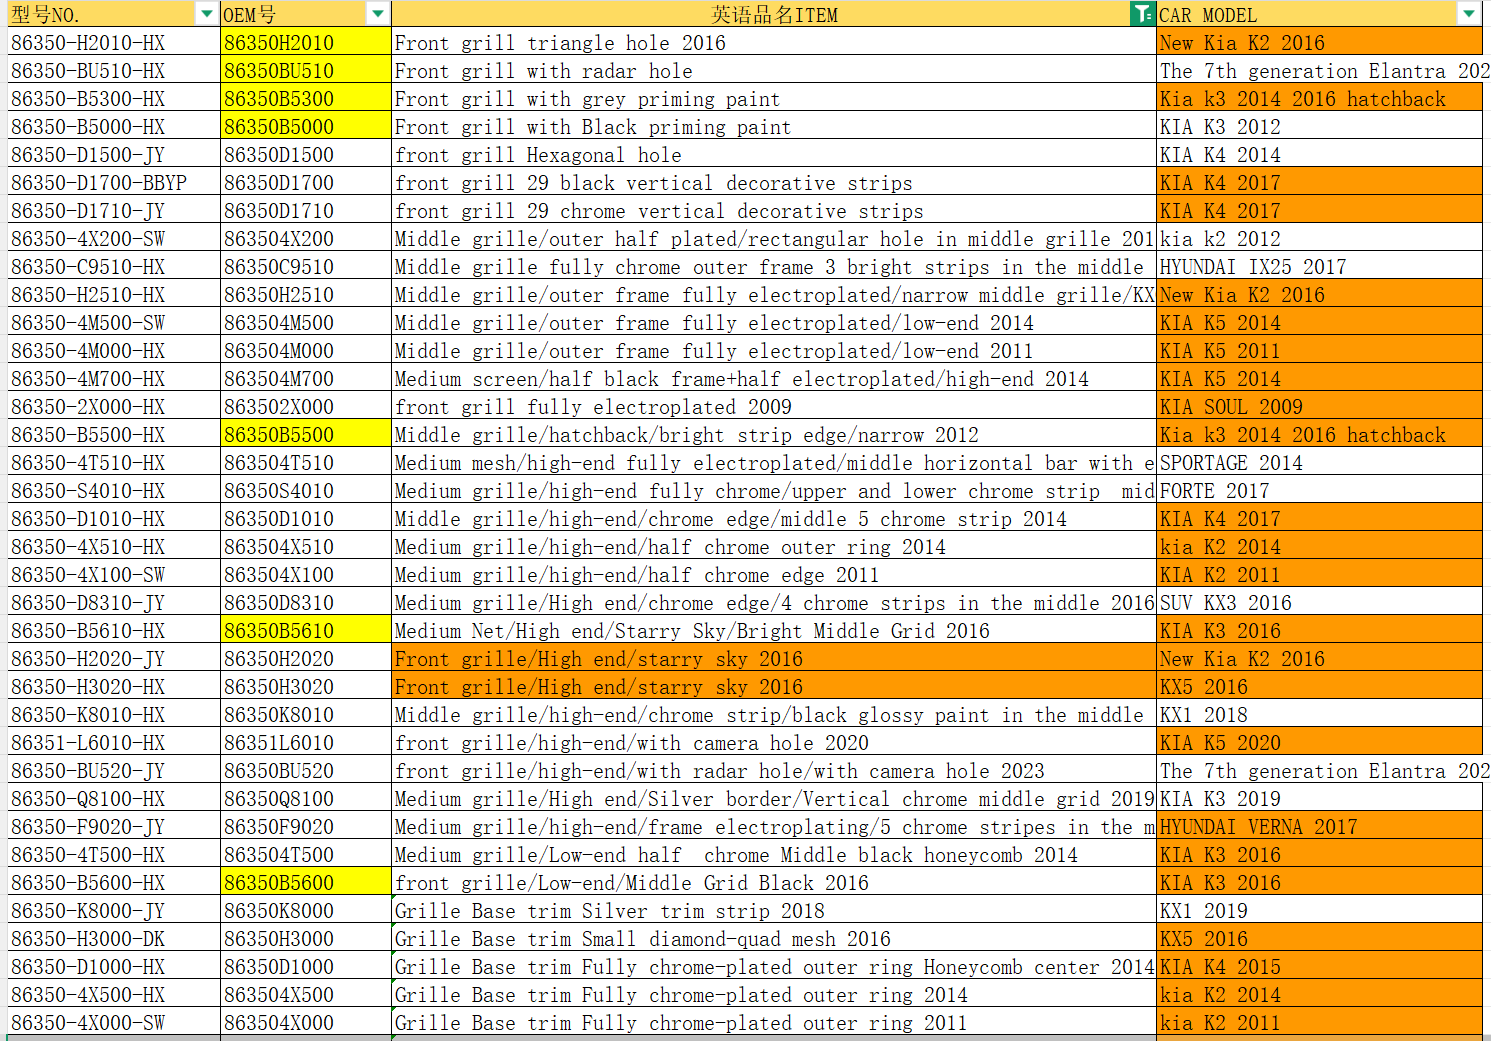Click the active filter icon in ITEM column
The image size is (1491, 1041).
1141,14
